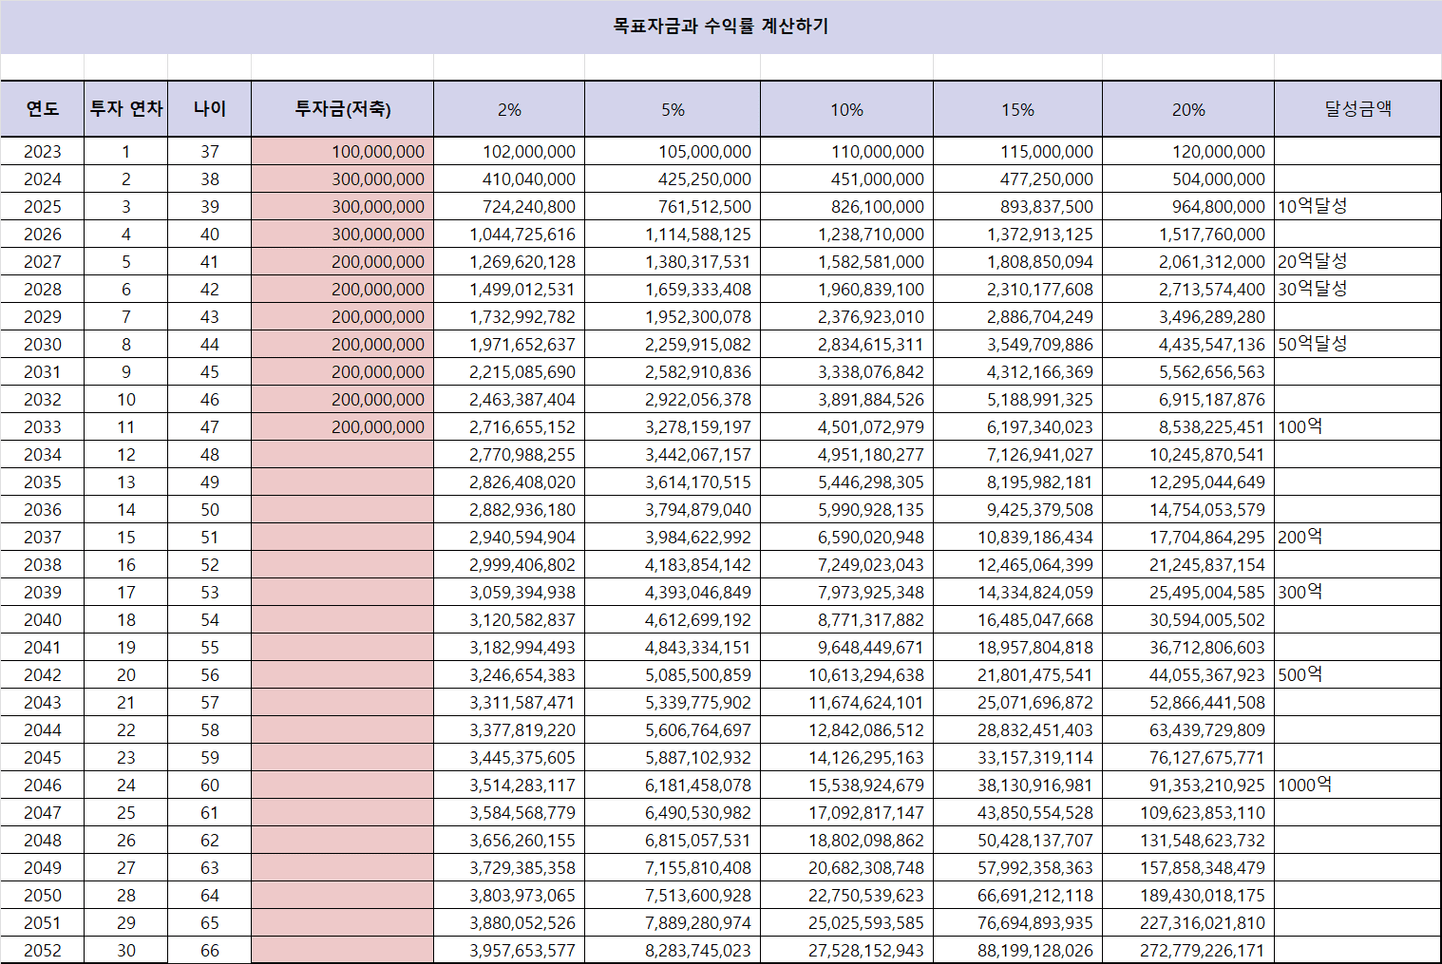The width and height of the screenshot is (1442, 964).
Task: Select year cell 2023
Action: (42, 151)
